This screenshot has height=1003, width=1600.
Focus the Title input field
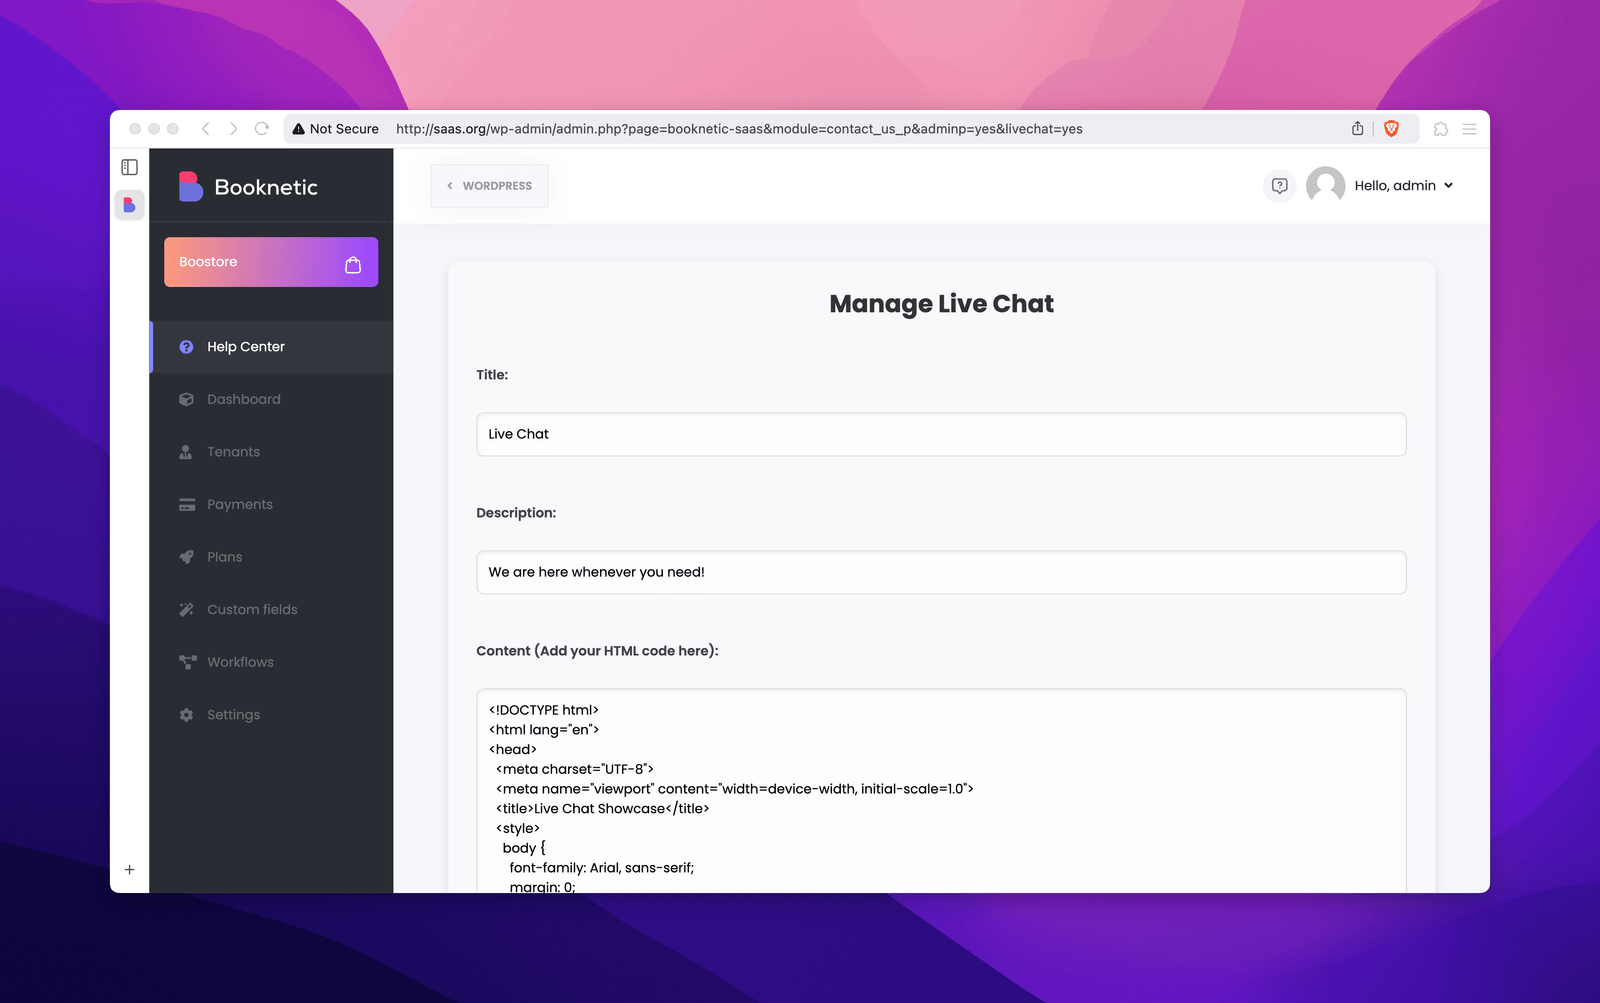941,434
